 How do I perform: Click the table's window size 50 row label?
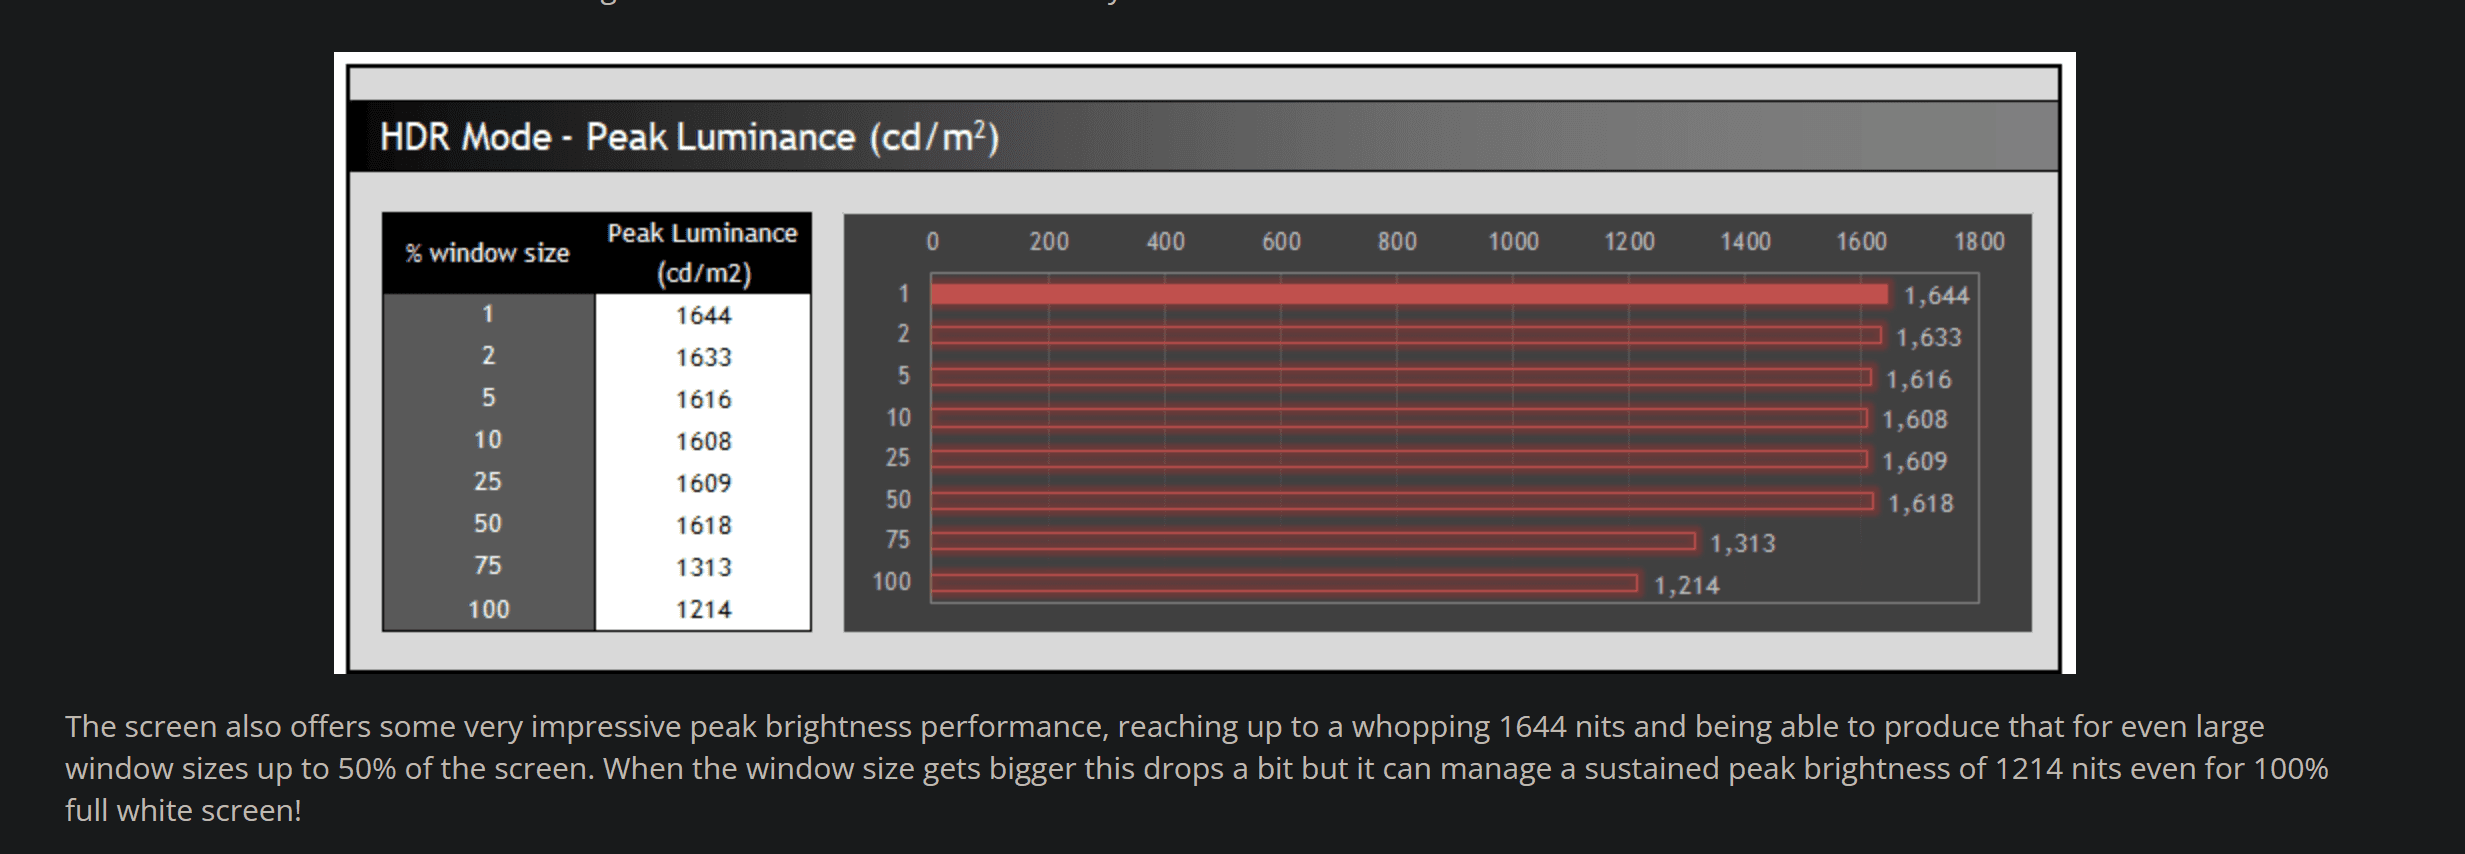(x=488, y=524)
